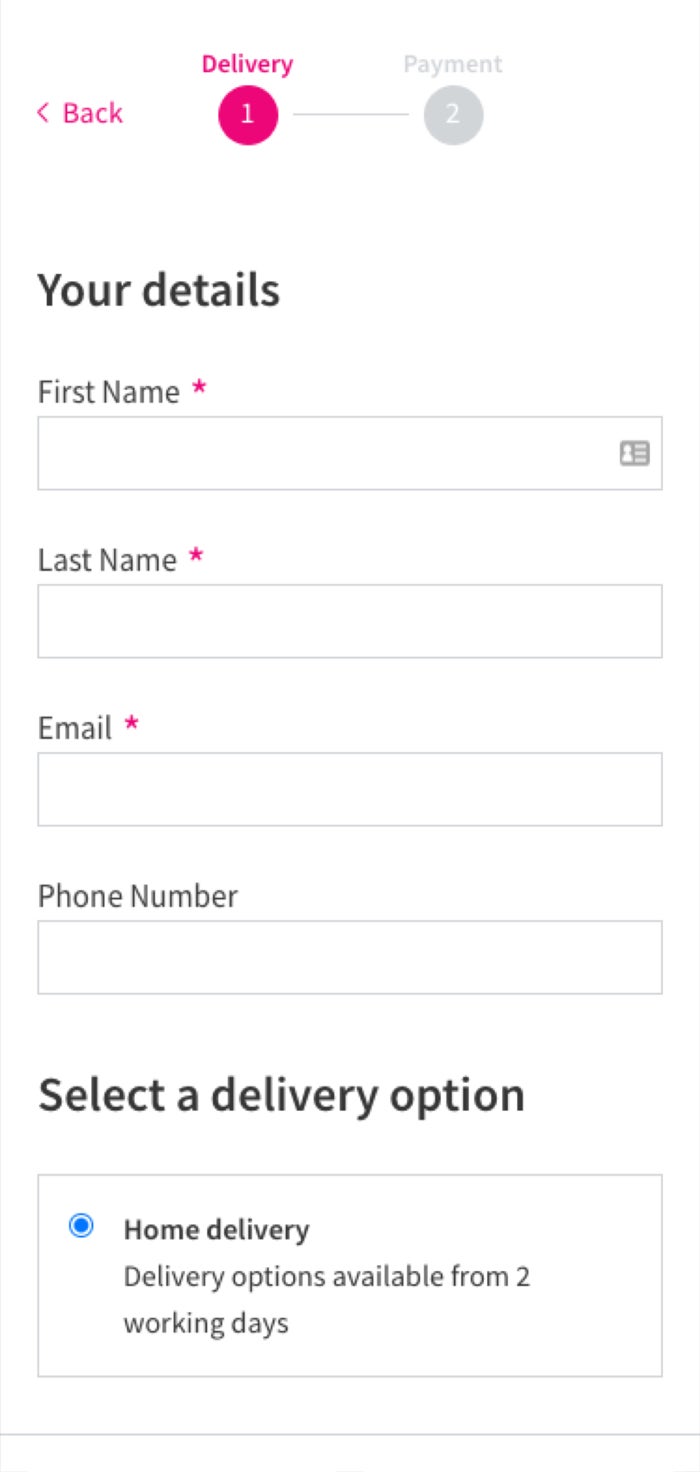Click the Phone Number input field
Image resolution: width=700 pixels, height=1472 pixels.
tap(349, 956)
